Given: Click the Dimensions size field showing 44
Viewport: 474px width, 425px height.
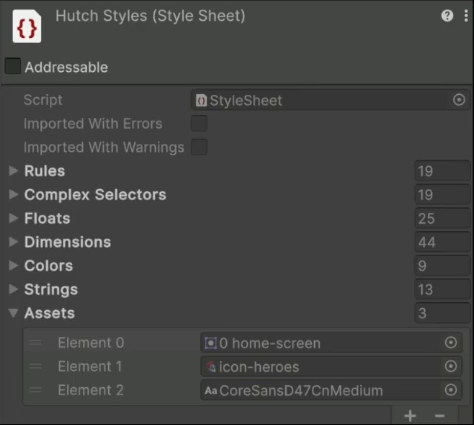Looking at the screenshot, I should pos(442,242).
